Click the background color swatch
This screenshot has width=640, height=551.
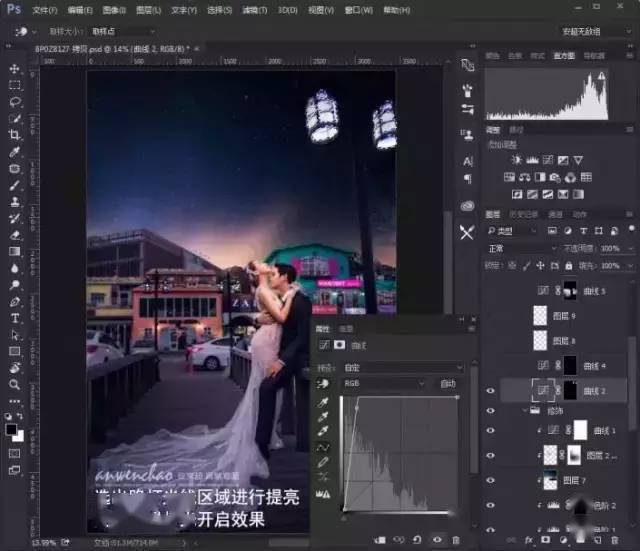(19, 436)
